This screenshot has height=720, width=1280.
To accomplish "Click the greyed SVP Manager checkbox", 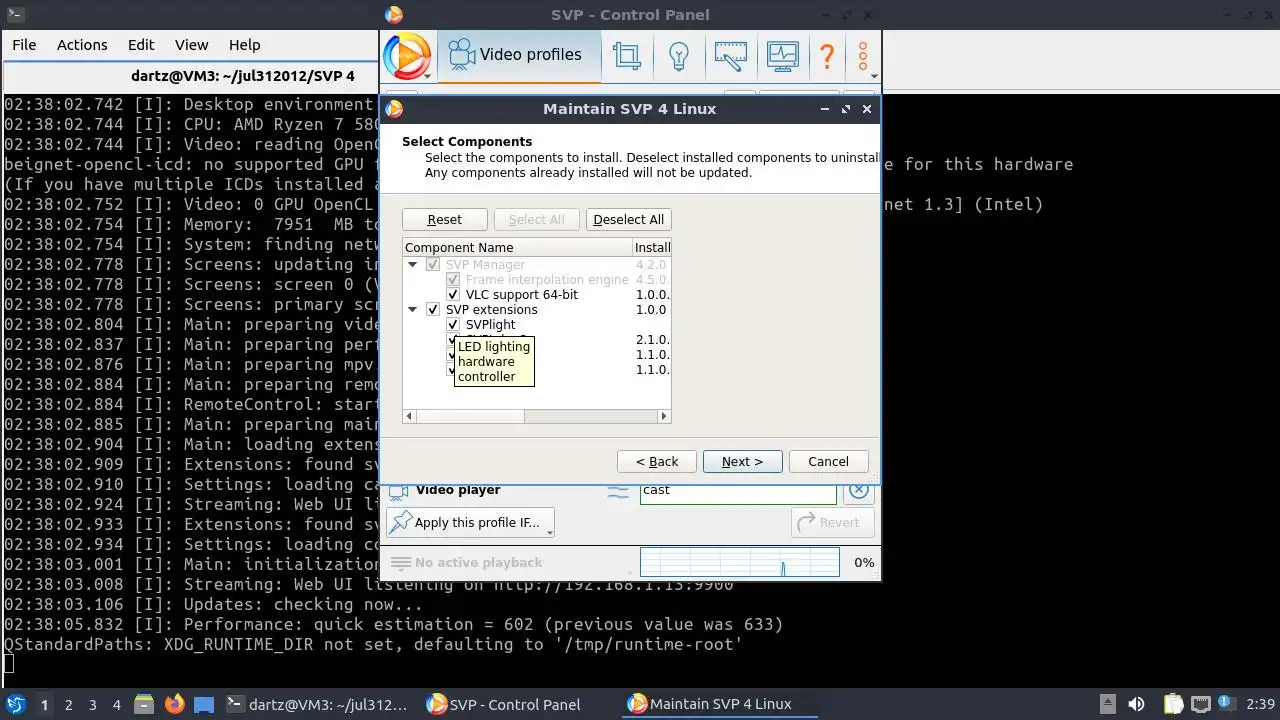I will [x=433, y=265].
